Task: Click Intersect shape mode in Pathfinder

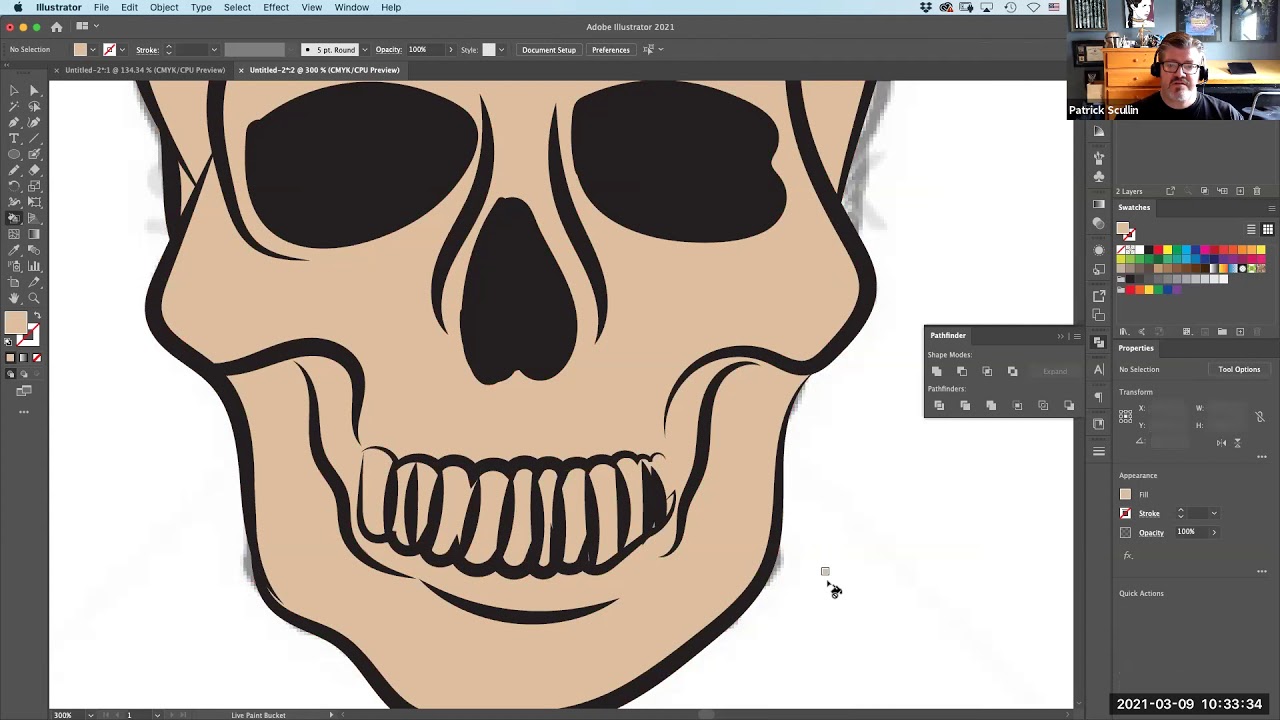Action: click(987, 371)
